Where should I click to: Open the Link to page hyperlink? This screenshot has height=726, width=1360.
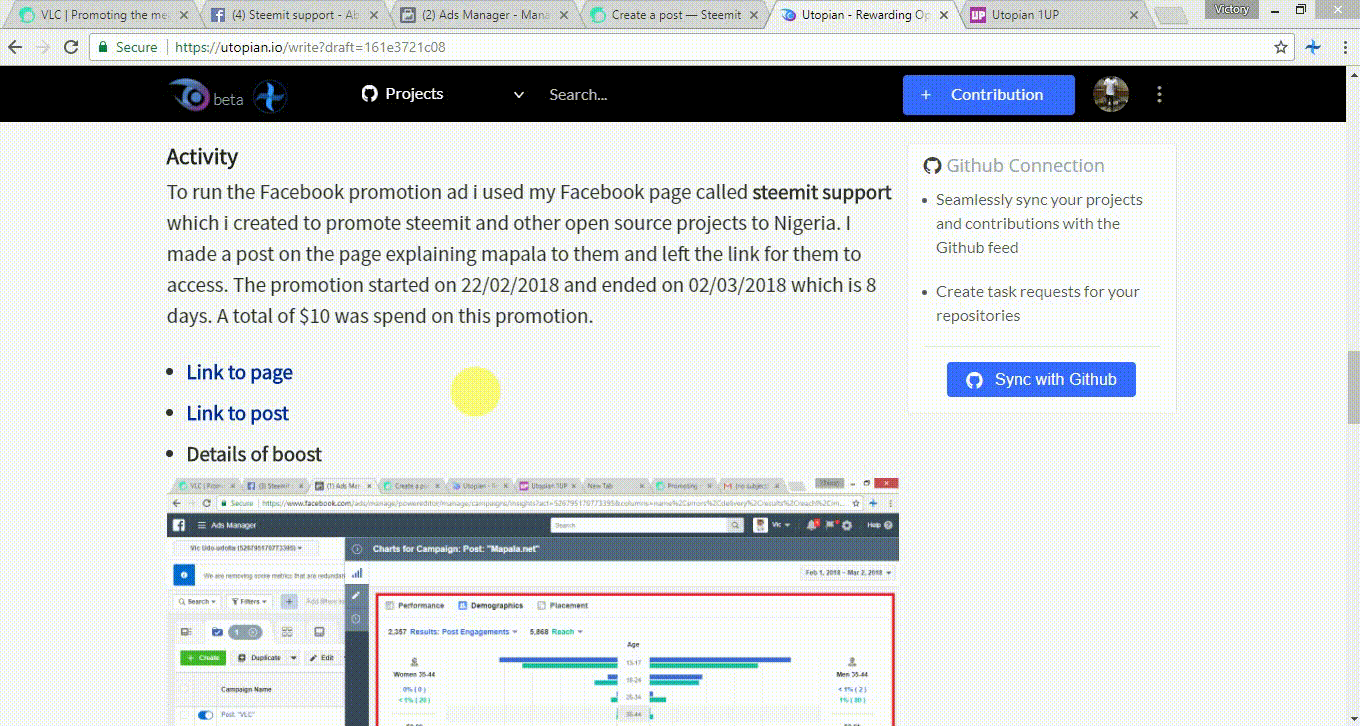click(239, 372)
